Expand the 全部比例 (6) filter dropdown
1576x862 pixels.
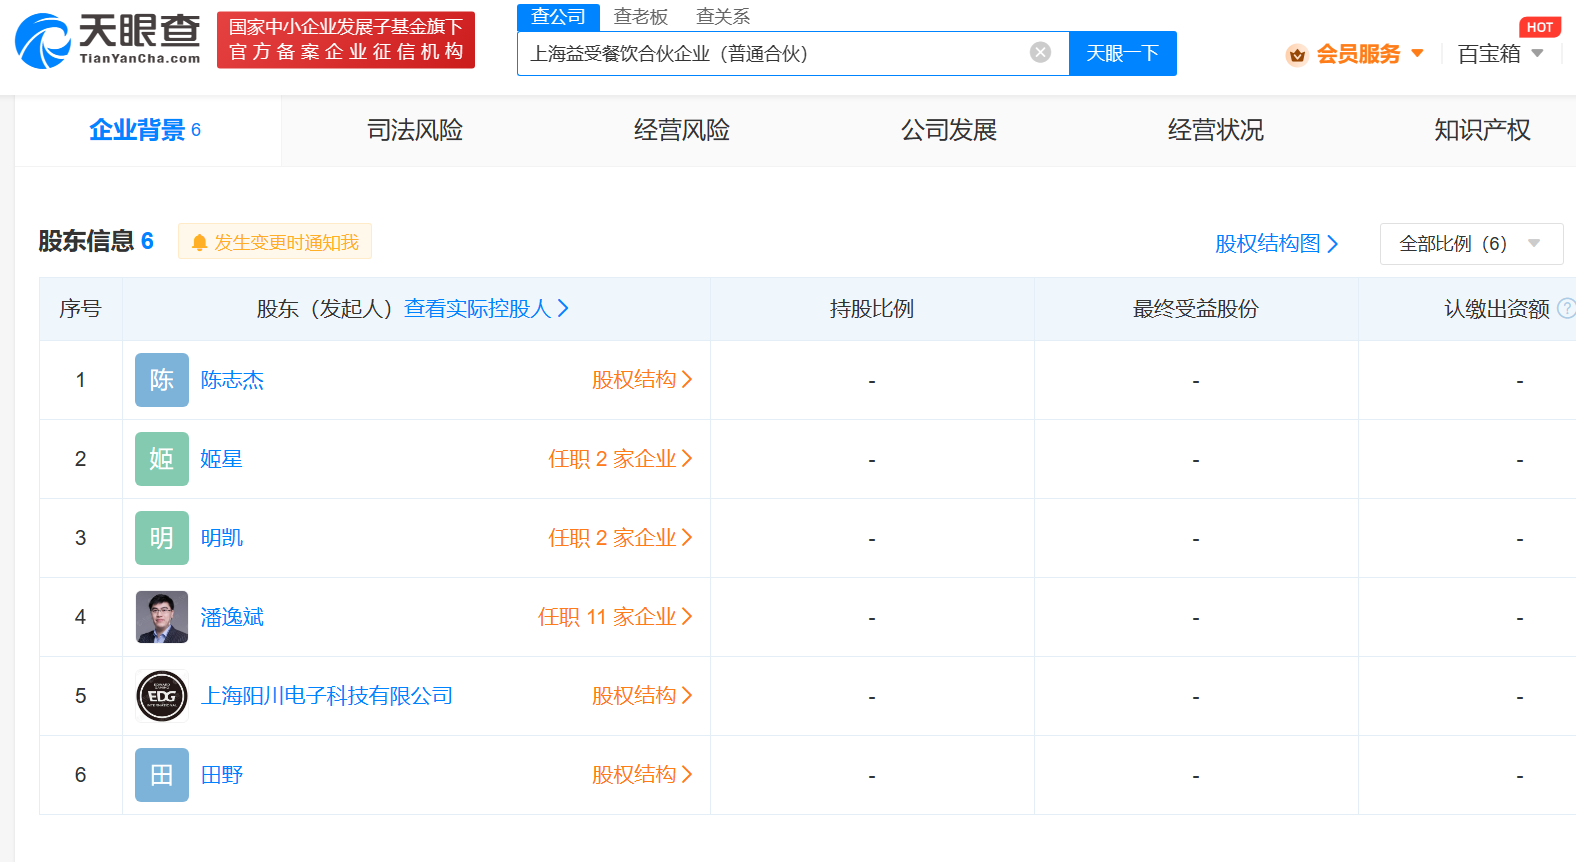1471,244
